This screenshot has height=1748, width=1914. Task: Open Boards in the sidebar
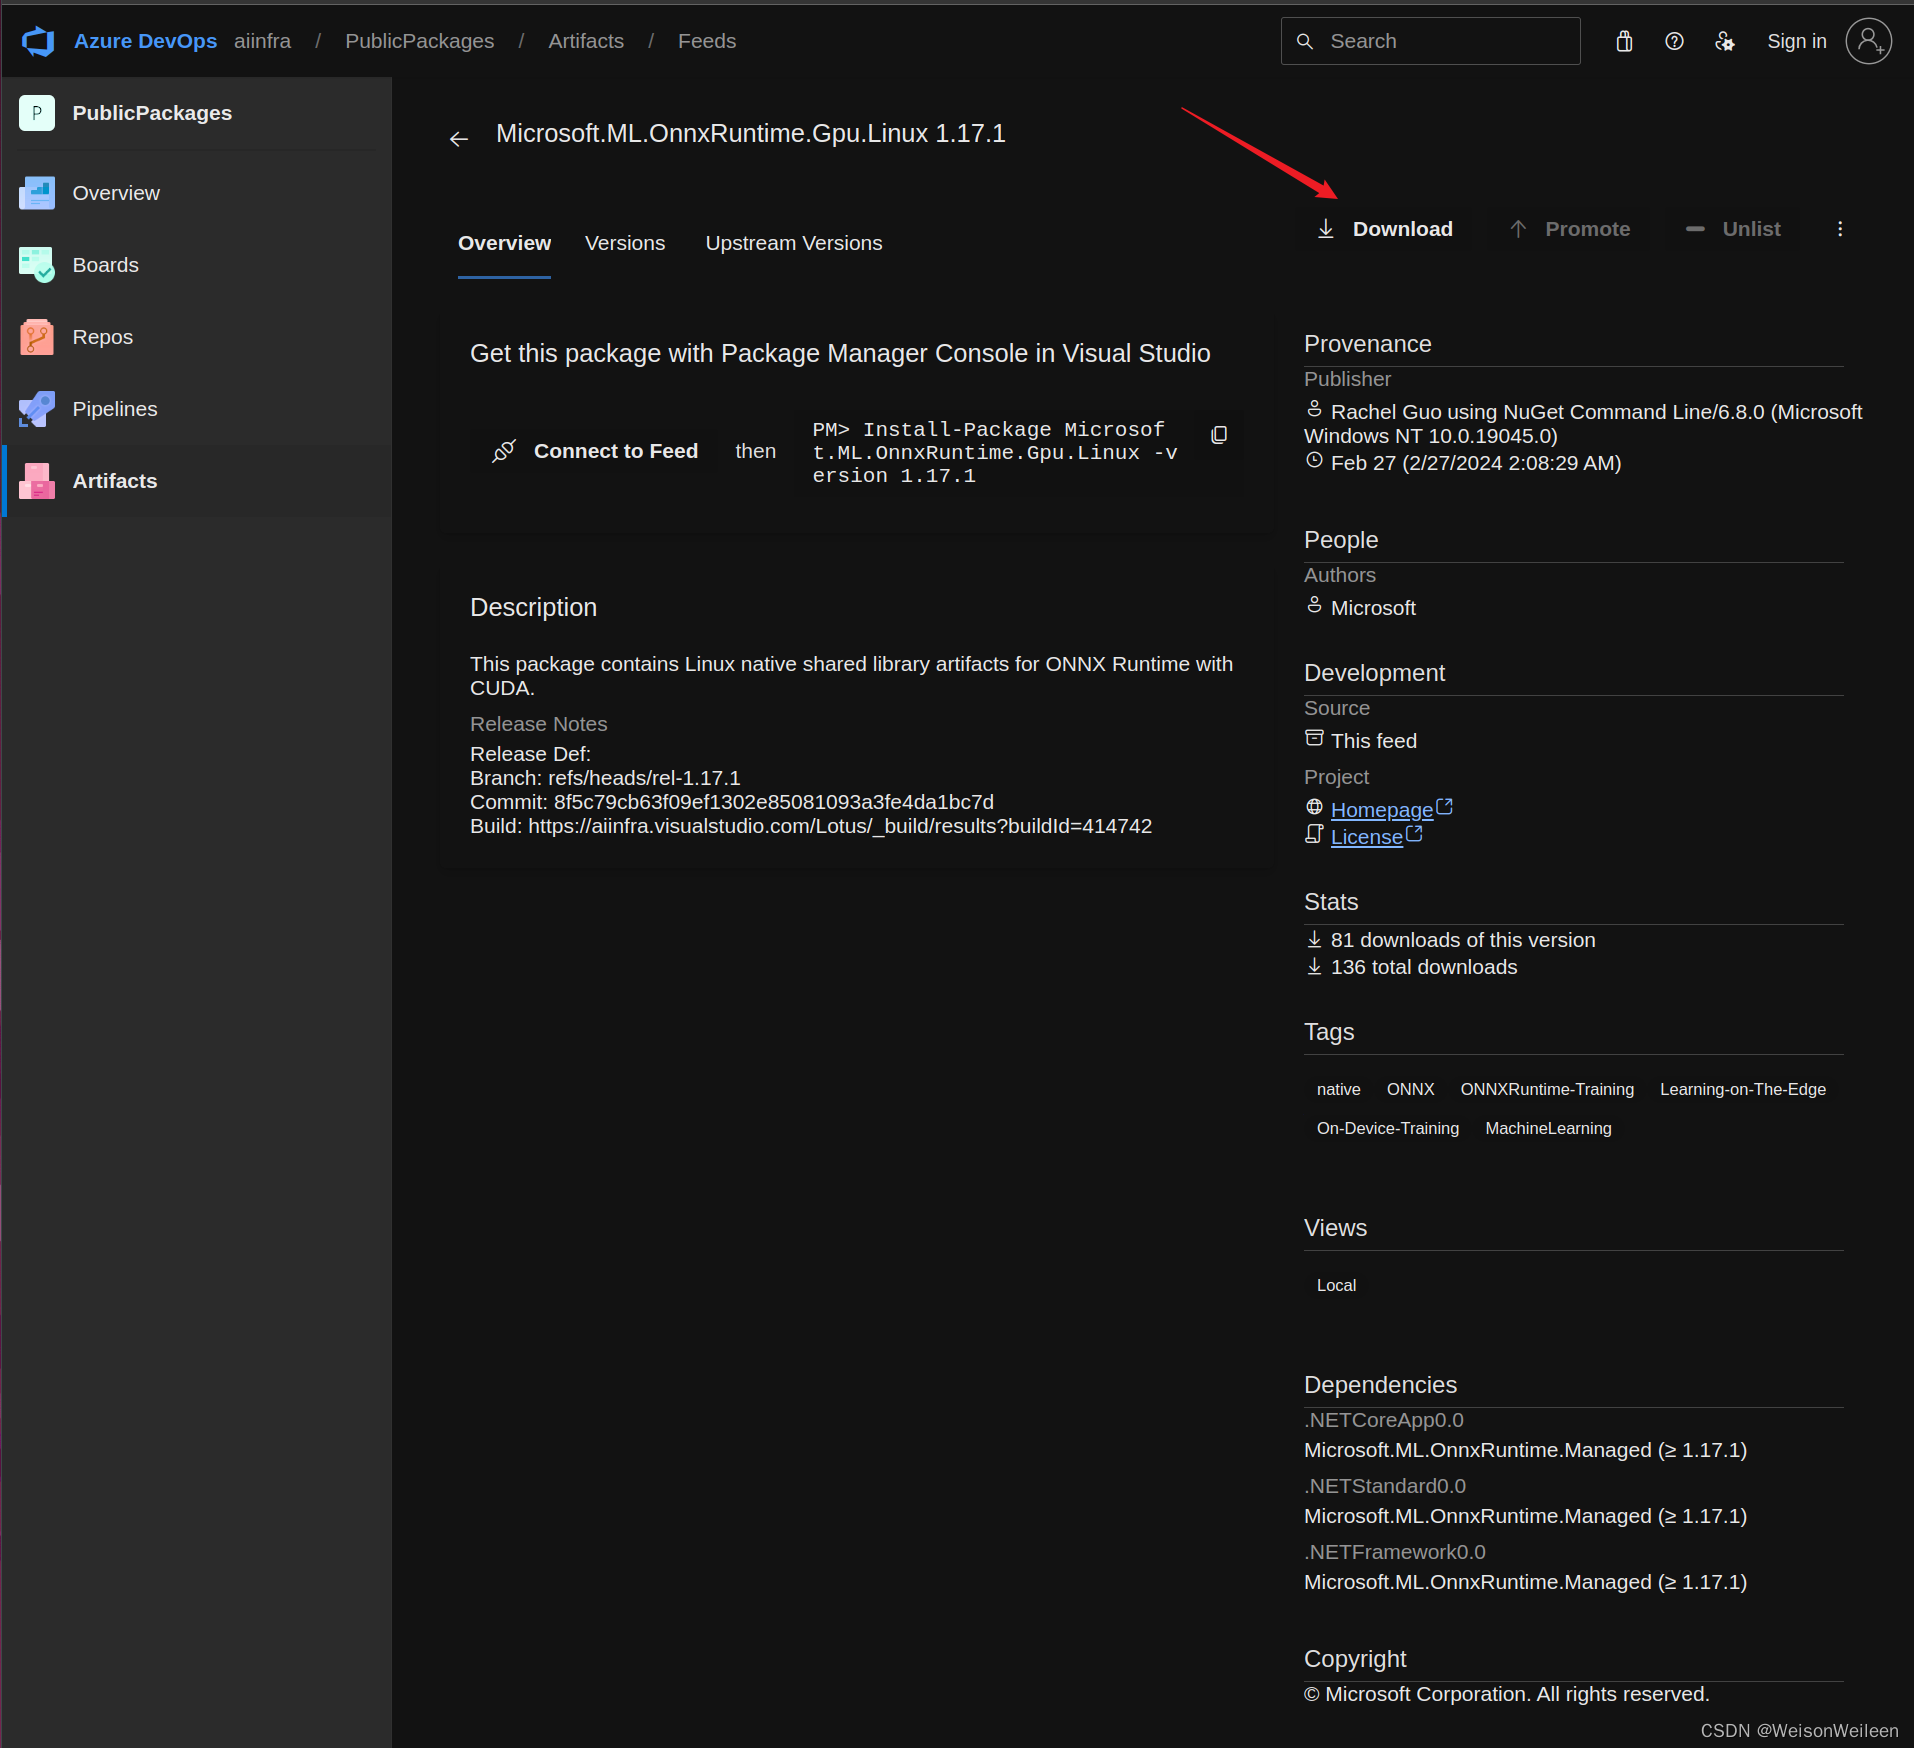(196, 265)
